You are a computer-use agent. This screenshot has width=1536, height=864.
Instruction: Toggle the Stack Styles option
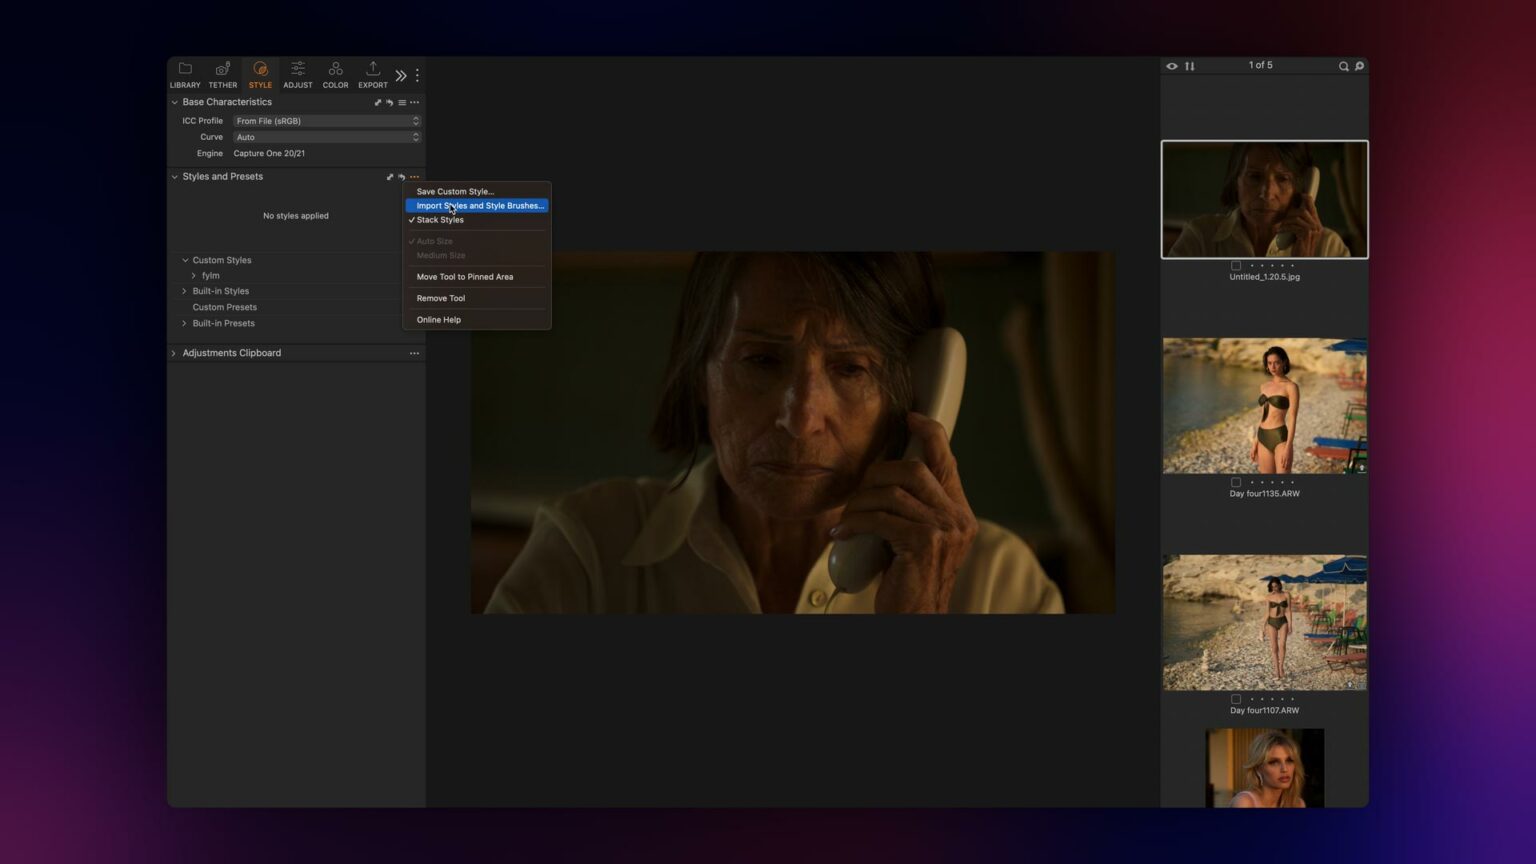click(x=440, y=219)
